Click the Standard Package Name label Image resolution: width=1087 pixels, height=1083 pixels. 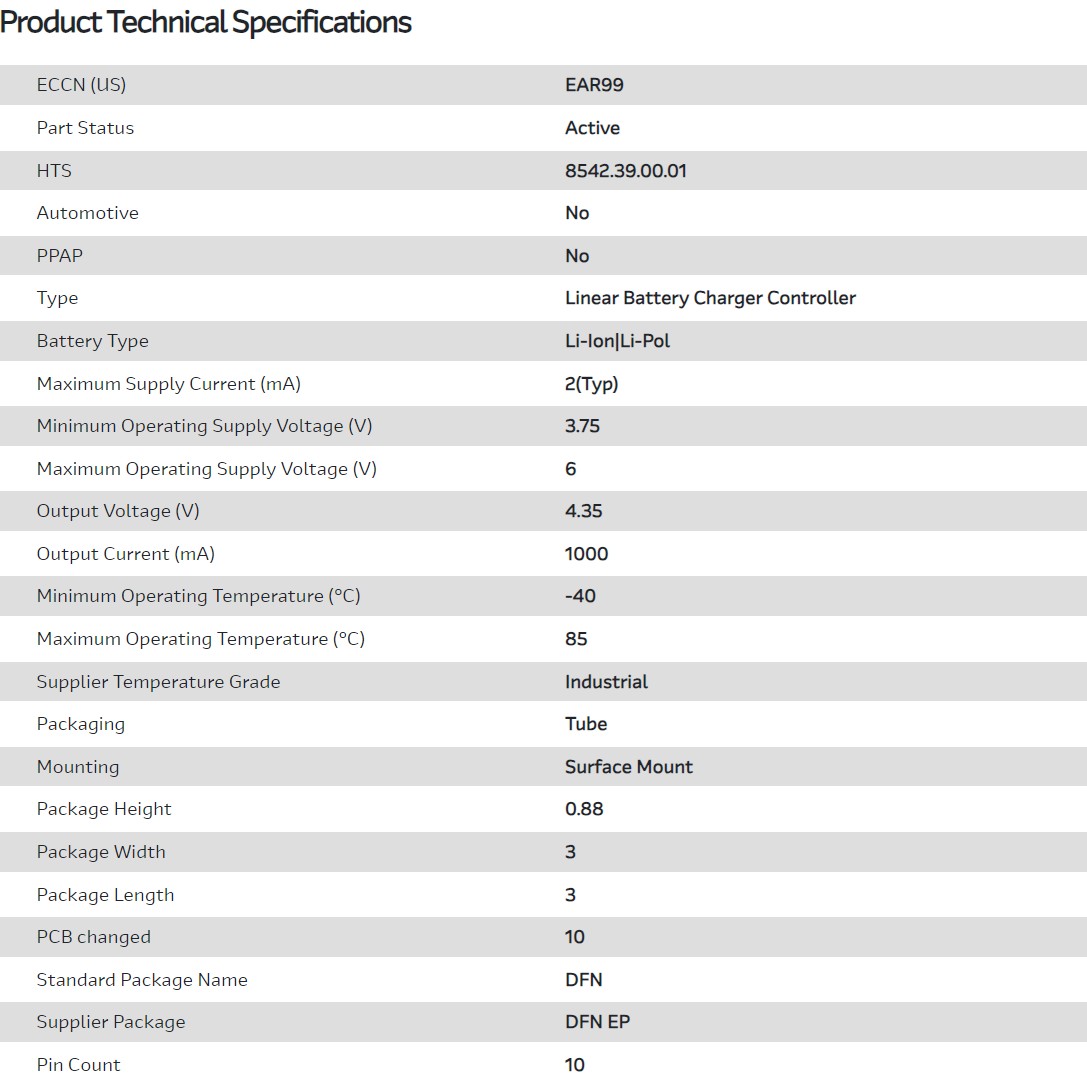coord(142,980)
